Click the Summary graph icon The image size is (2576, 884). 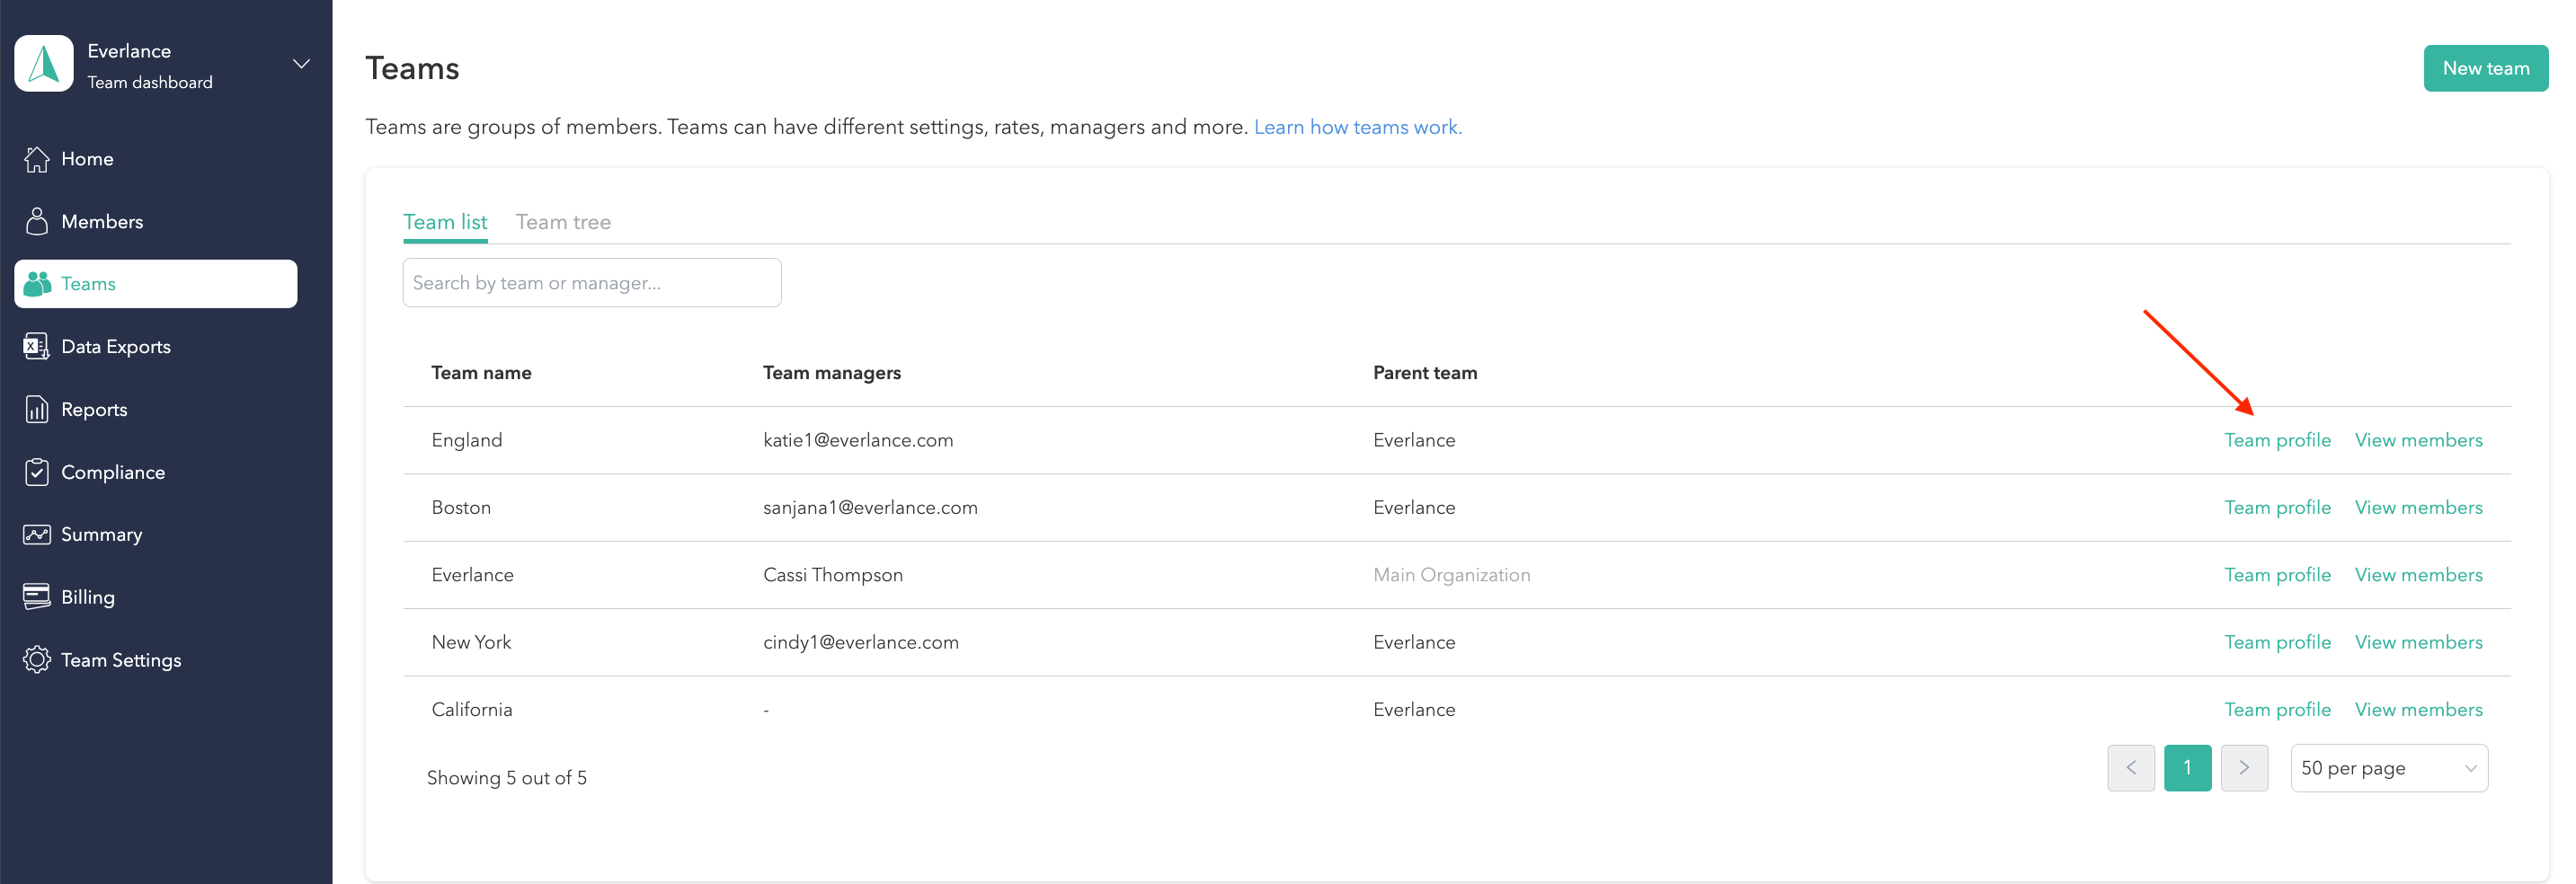tap(37, 535)
